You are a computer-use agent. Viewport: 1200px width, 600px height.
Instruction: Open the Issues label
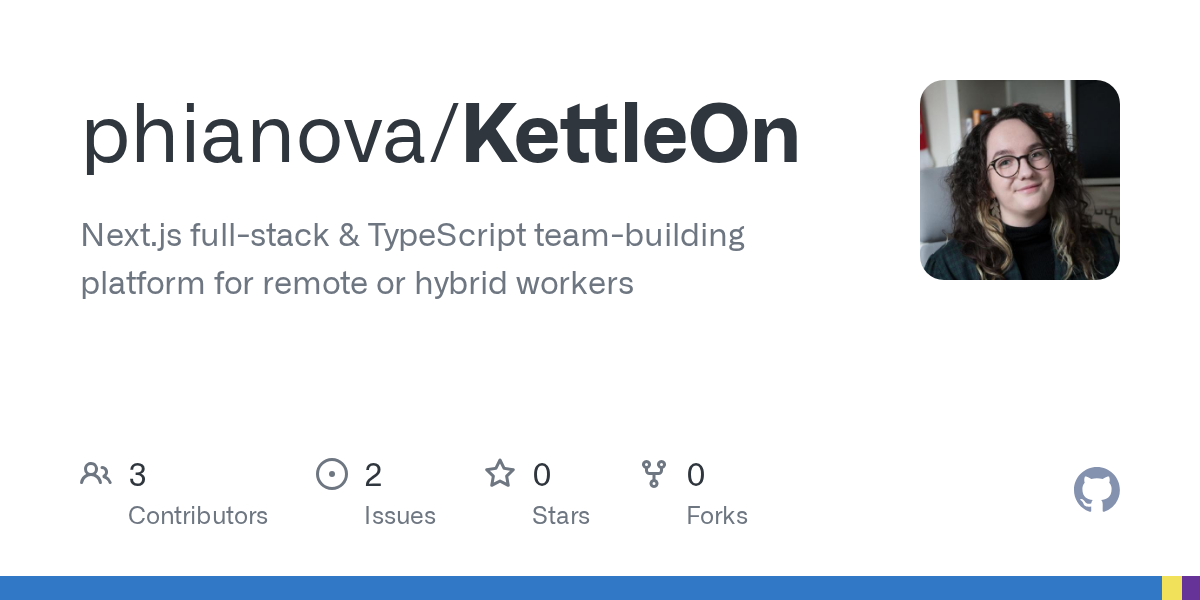pos(400,516)
